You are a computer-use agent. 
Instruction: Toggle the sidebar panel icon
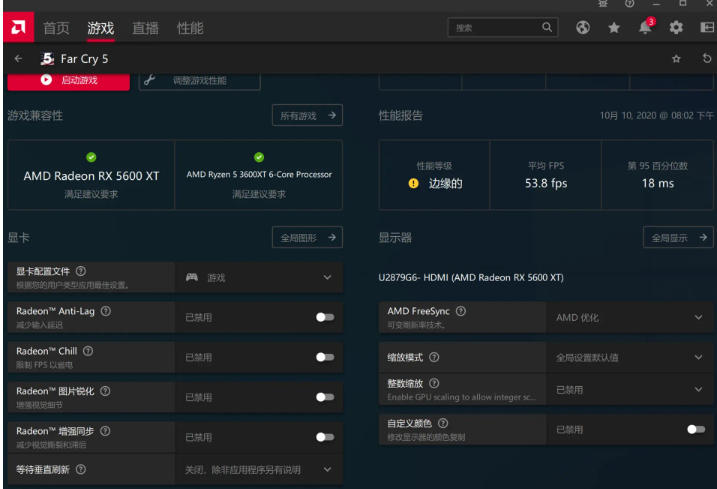point(707,27)
